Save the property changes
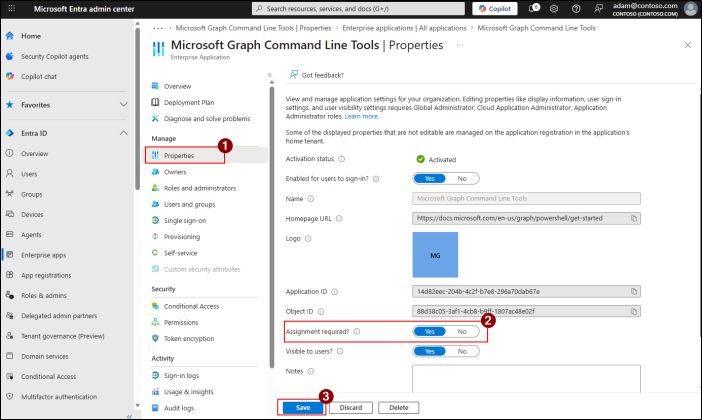 [x=303, y=408]
